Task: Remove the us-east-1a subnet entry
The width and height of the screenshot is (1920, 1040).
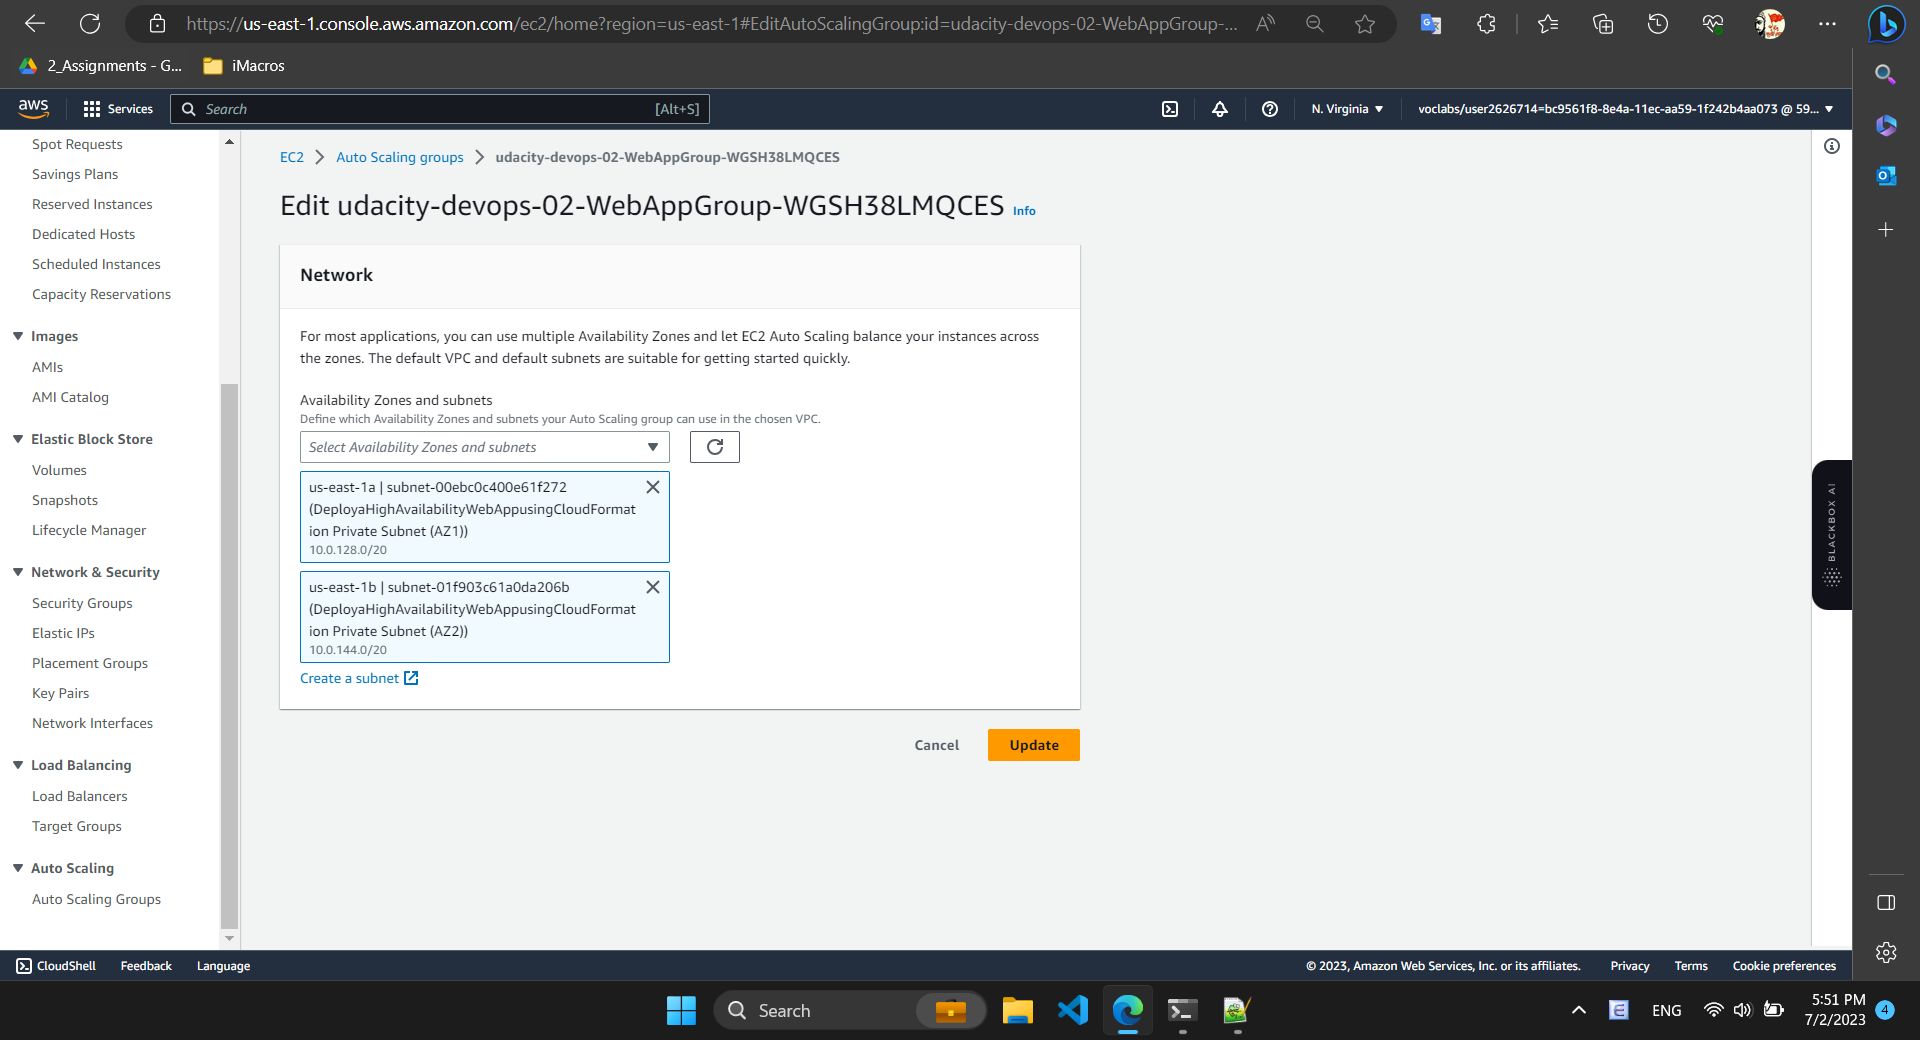Action: (653, 487)
